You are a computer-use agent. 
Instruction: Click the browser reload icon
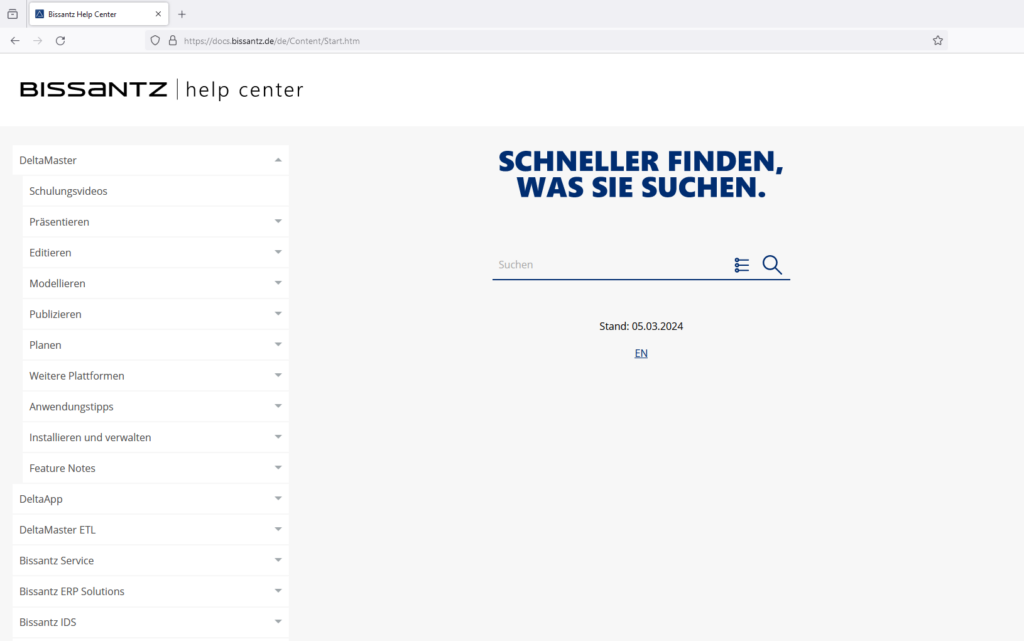pos(62,40)
